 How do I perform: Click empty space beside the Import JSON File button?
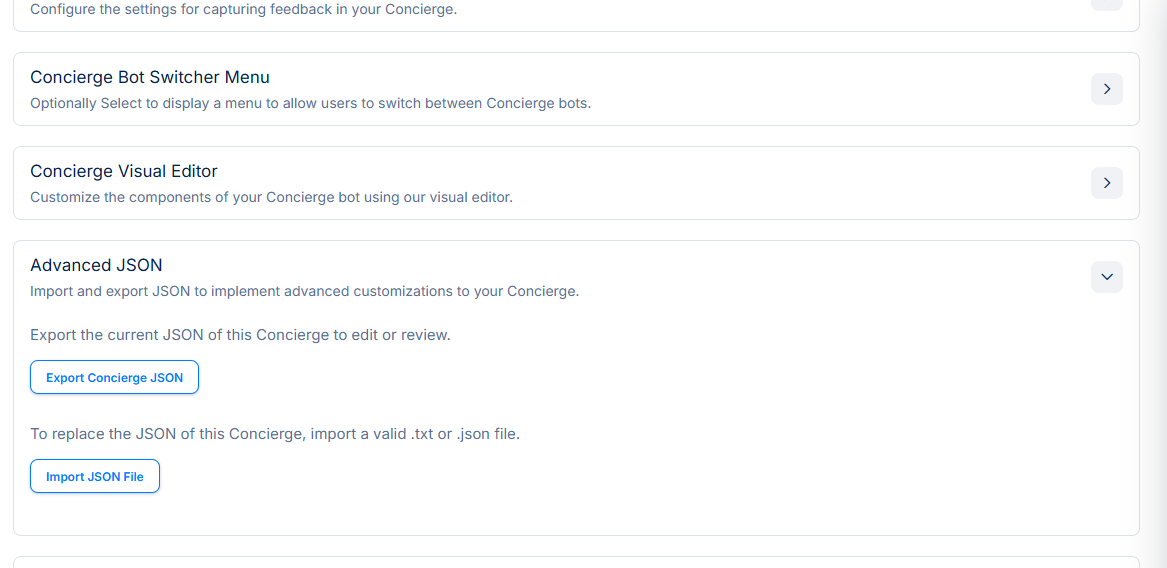coord(500,477)
